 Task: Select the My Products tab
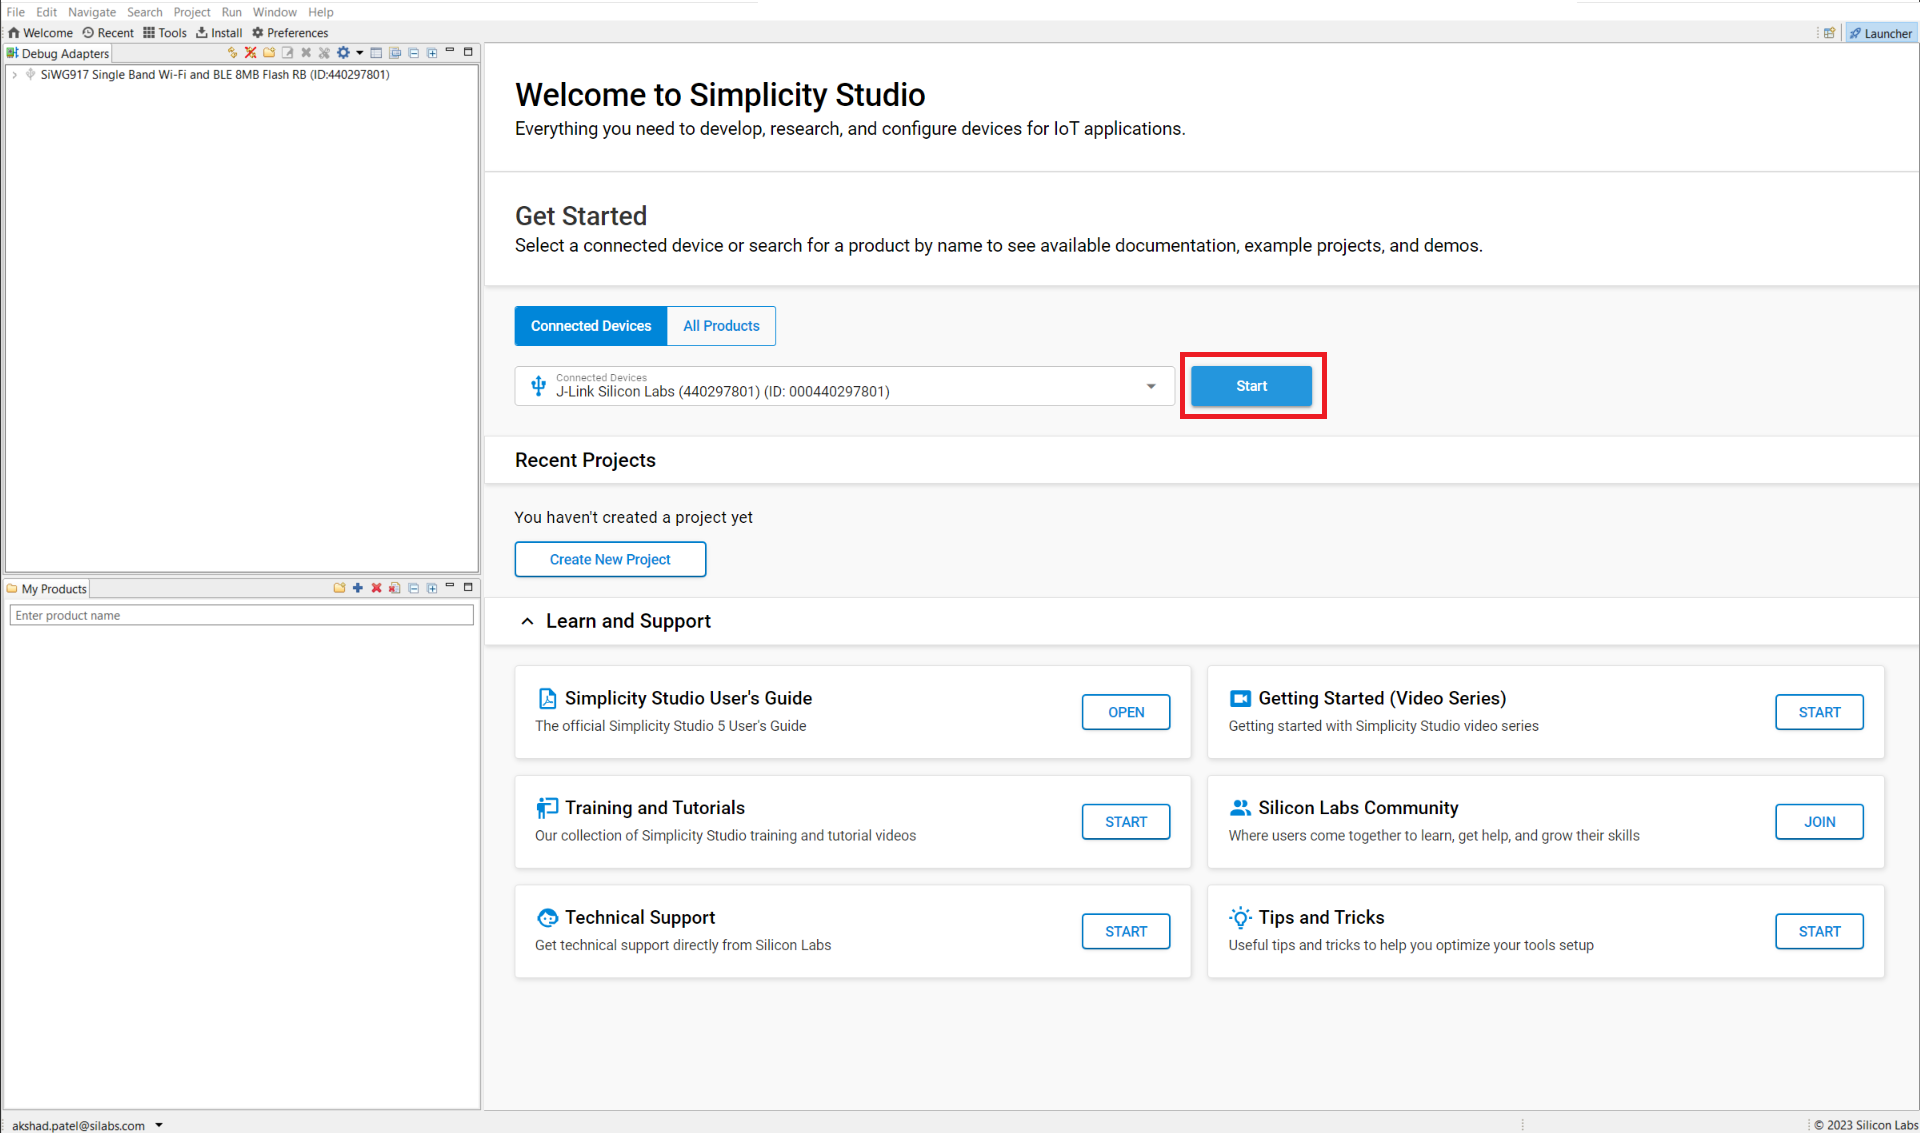47,589
